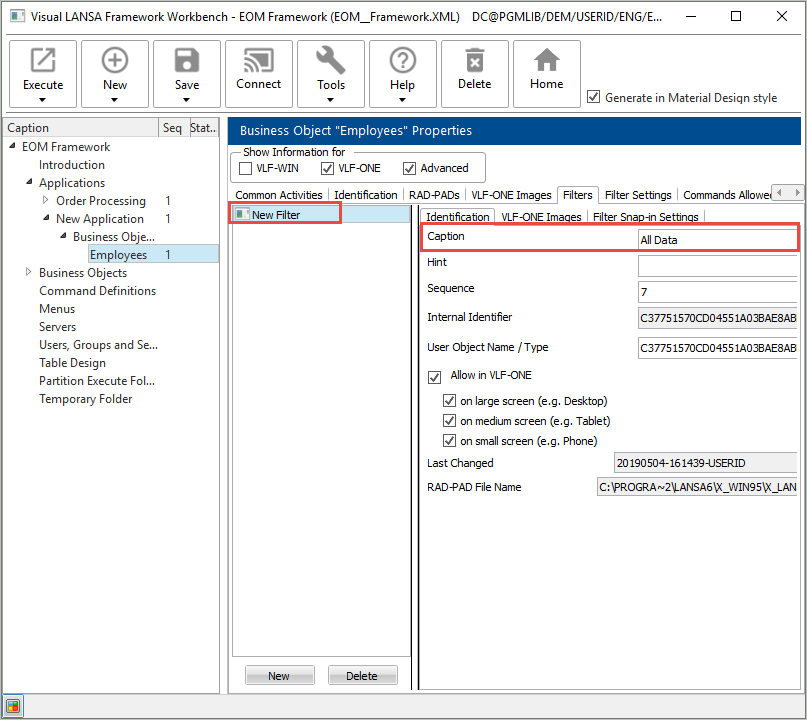Click the User Object Name / Type field
The width and height of the screenshot is (807, 720).
(x=717, y=348)
